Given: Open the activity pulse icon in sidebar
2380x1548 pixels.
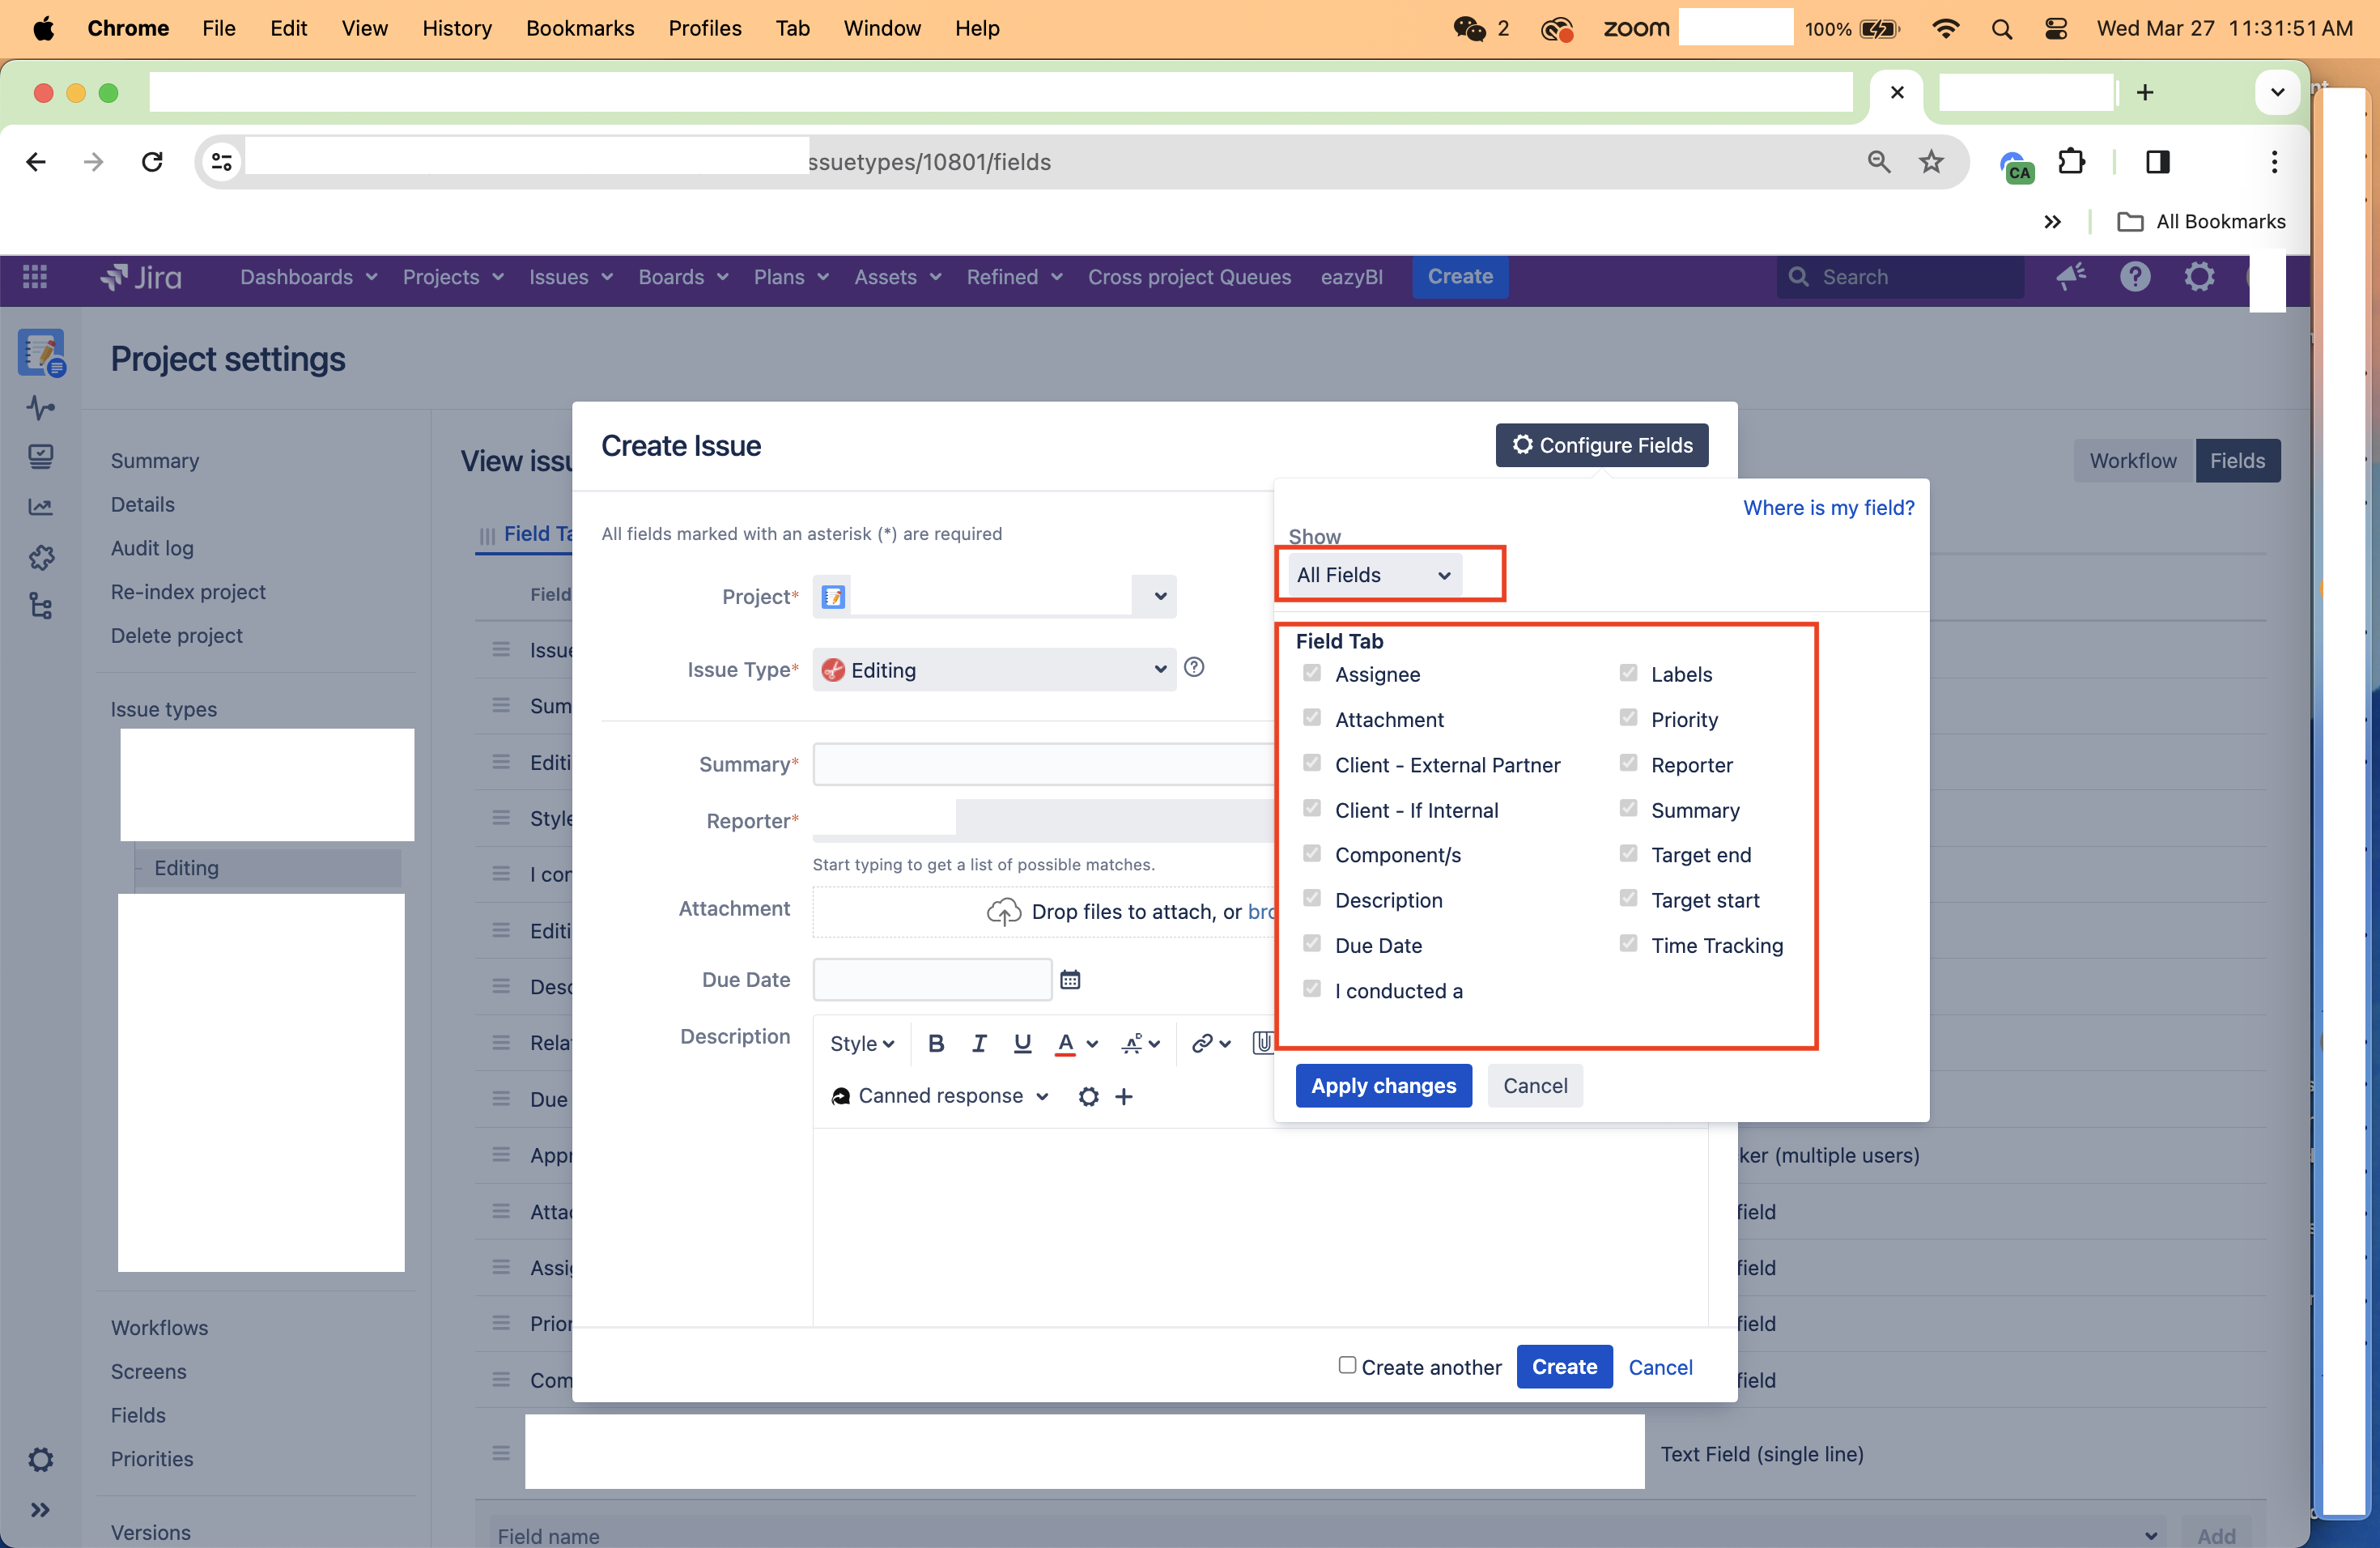Looking at the screenshot, I should pyautogui.click(x=40, y=407).
